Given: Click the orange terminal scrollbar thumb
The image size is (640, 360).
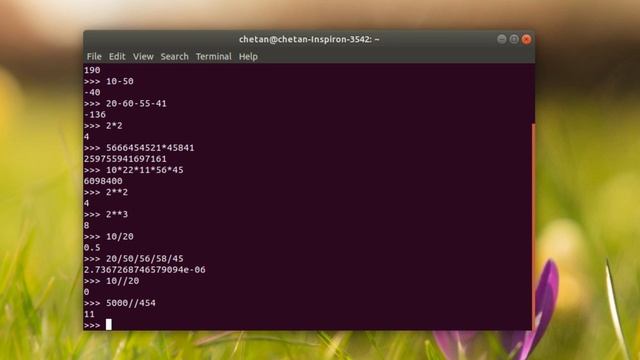Looking at the screenshot, I should click(533, 226).
